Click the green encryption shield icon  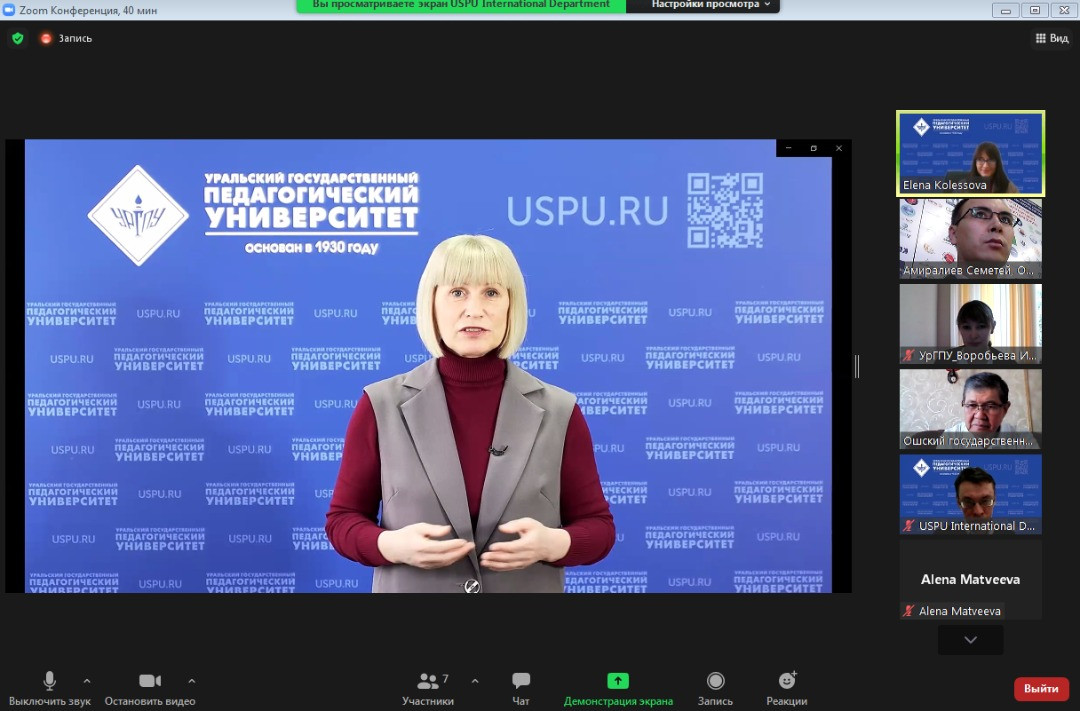17,38
